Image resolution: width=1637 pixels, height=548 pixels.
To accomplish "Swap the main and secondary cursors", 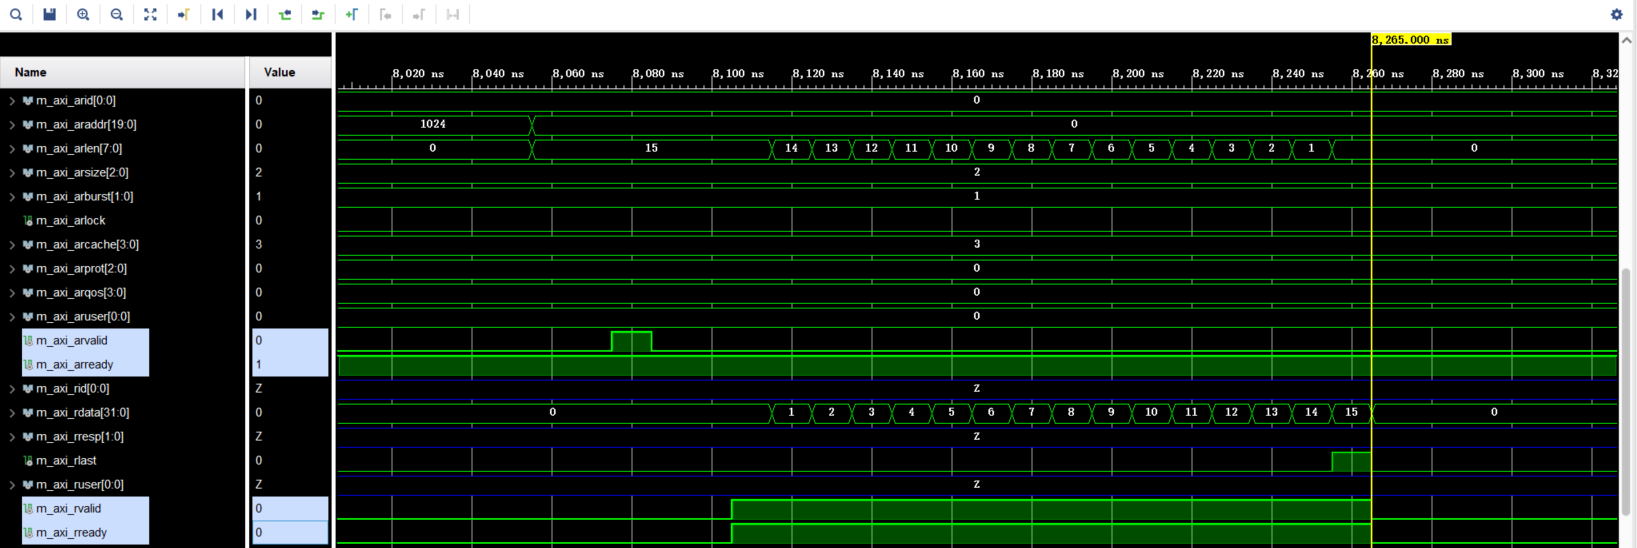I will coord(453,14).
